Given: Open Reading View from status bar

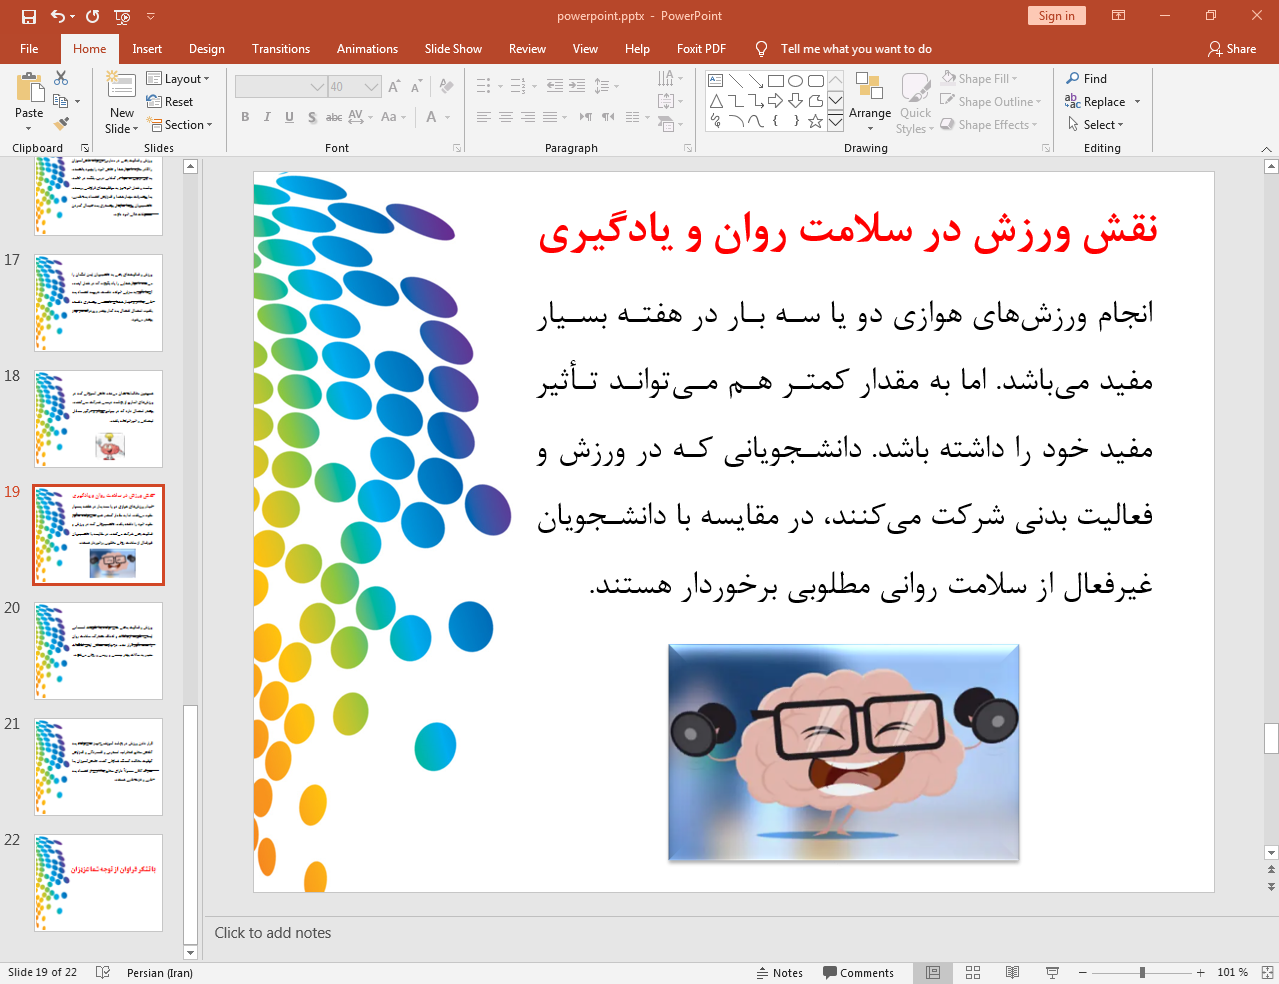Looking at the screenshot, I should (x=1012, y=973).
